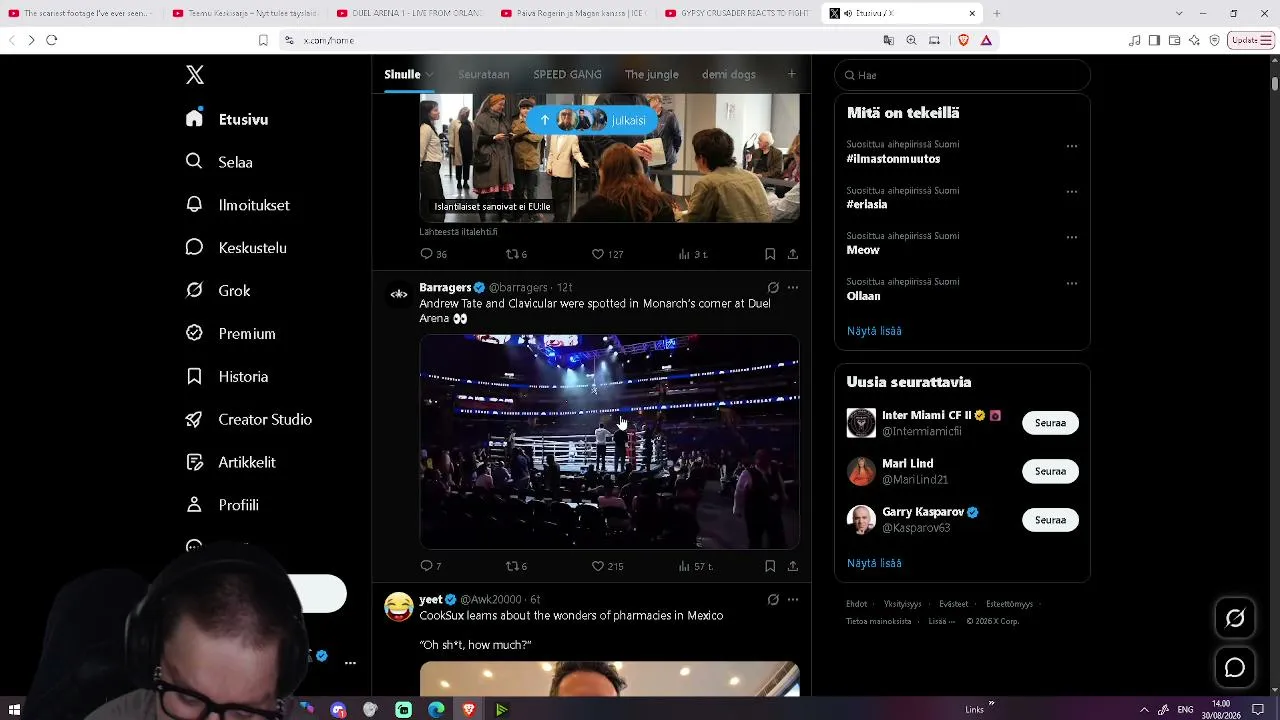Open more options on the yeet post
1280x720 pixels.
[793, 600]
